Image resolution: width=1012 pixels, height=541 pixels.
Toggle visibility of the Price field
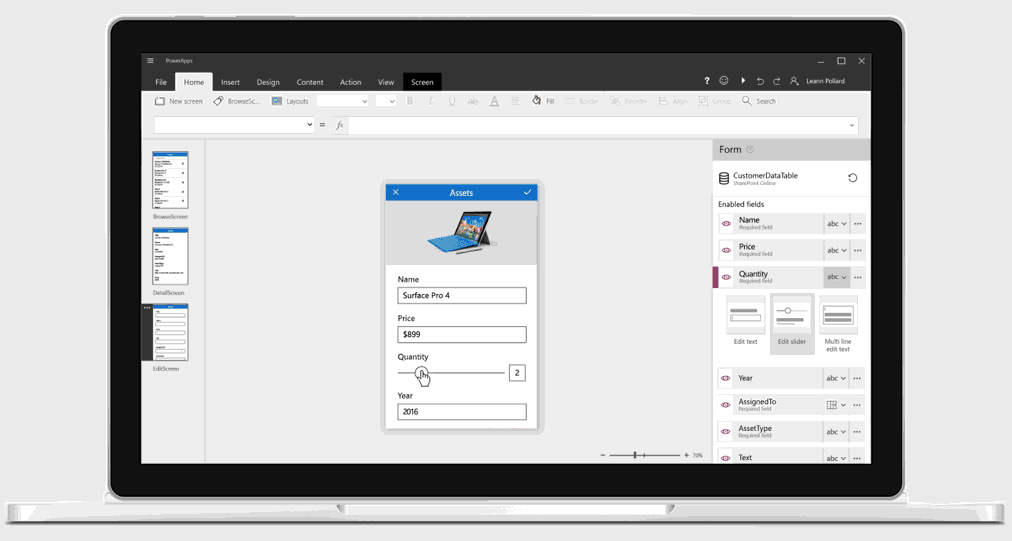726,250
